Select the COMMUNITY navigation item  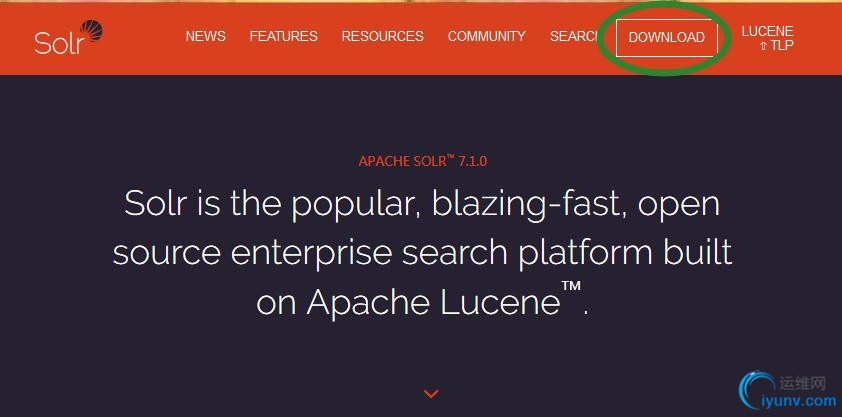point(487,36)
